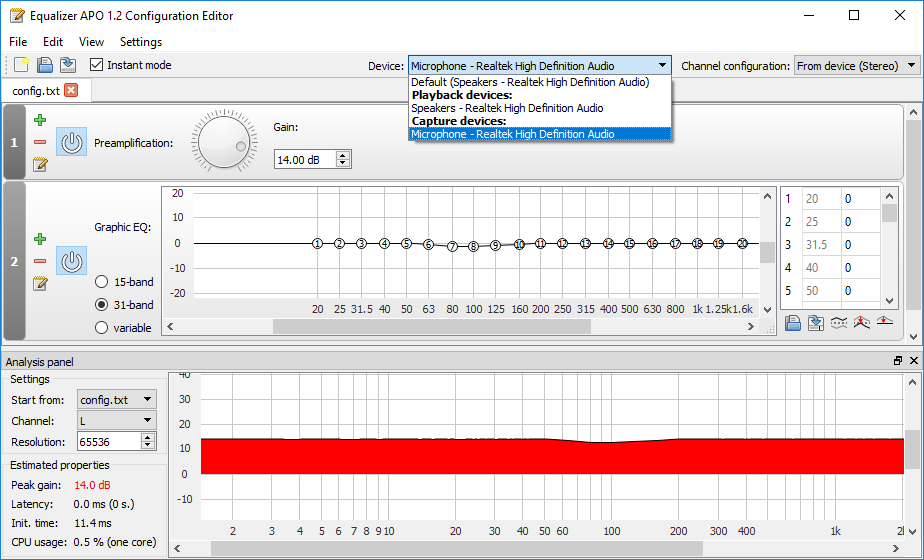The width and height of the screenshot is (924, 560).
Task: Select the 15-band radio option
Action: [x=101, y=282]
